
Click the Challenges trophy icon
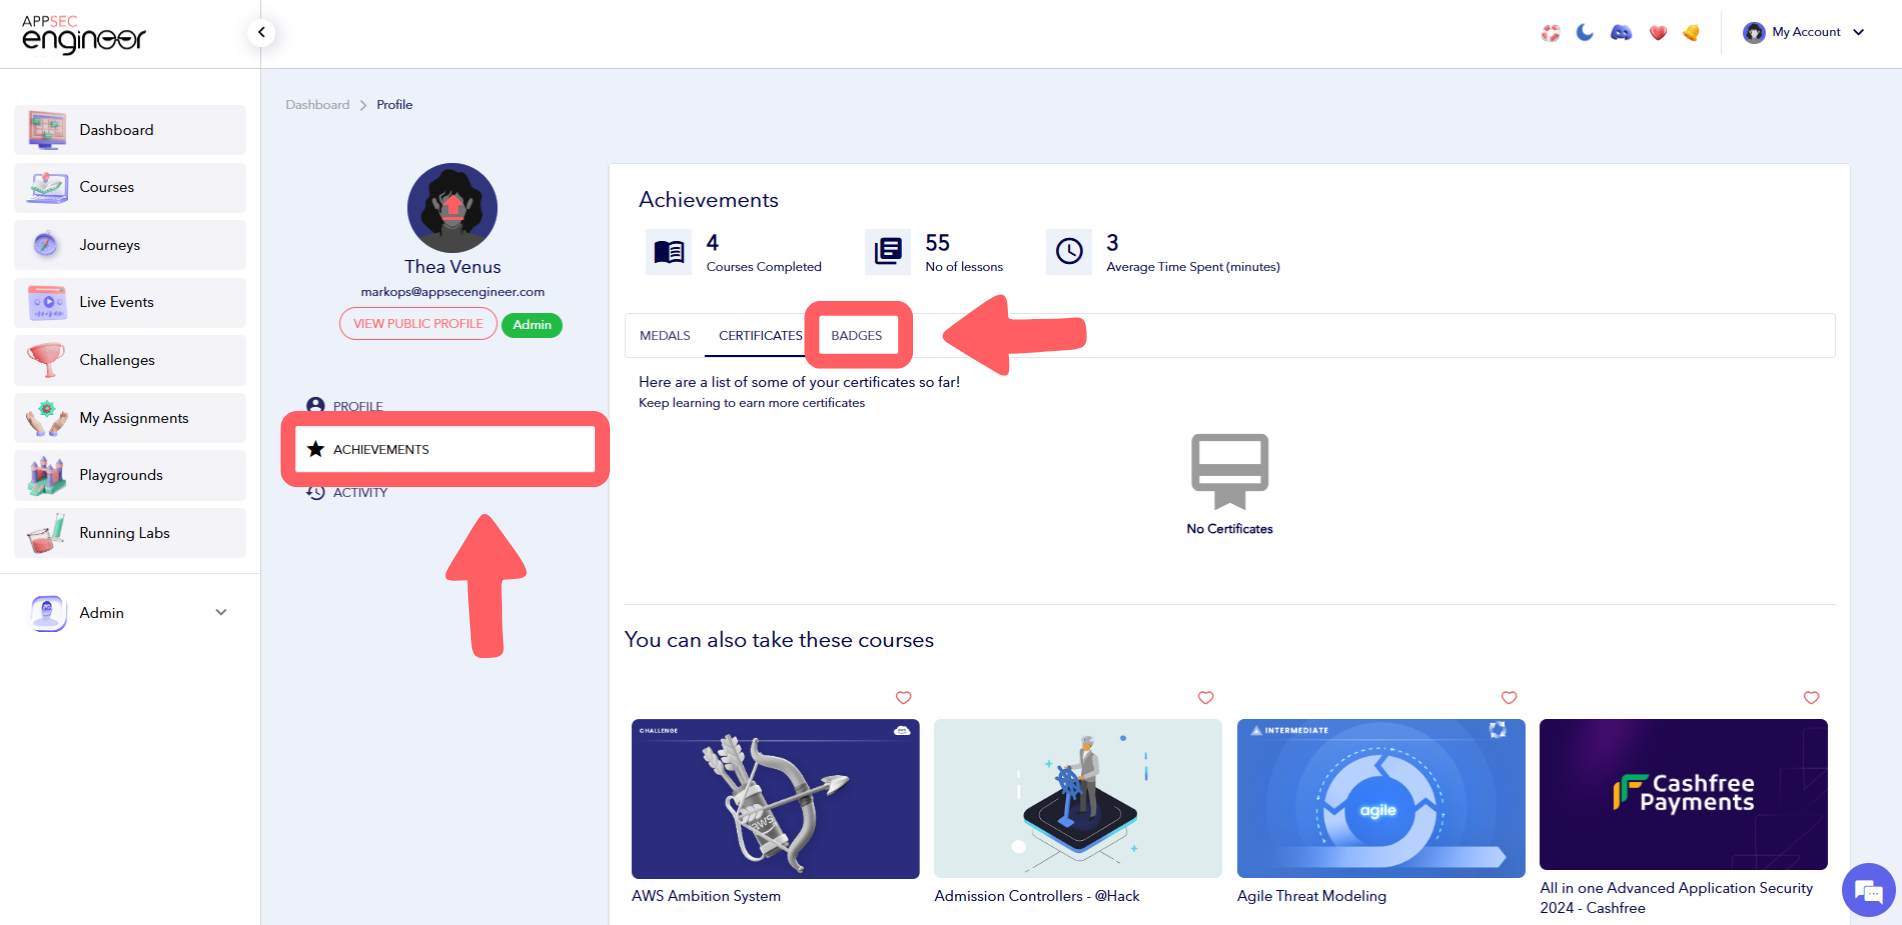[45, 359]
